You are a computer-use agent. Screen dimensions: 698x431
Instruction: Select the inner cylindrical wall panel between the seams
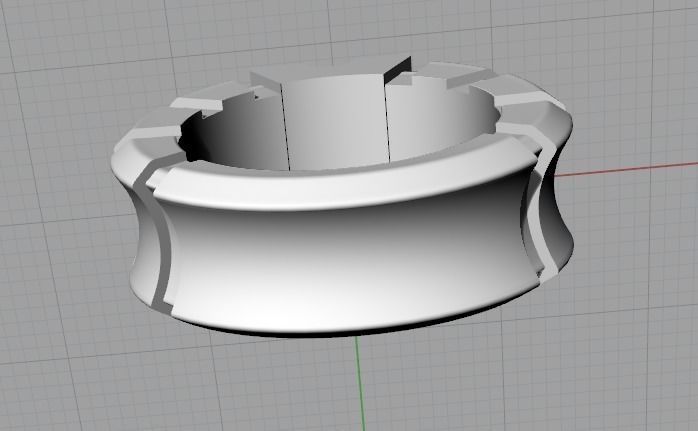pyautogui.click(x=335, y=123)
